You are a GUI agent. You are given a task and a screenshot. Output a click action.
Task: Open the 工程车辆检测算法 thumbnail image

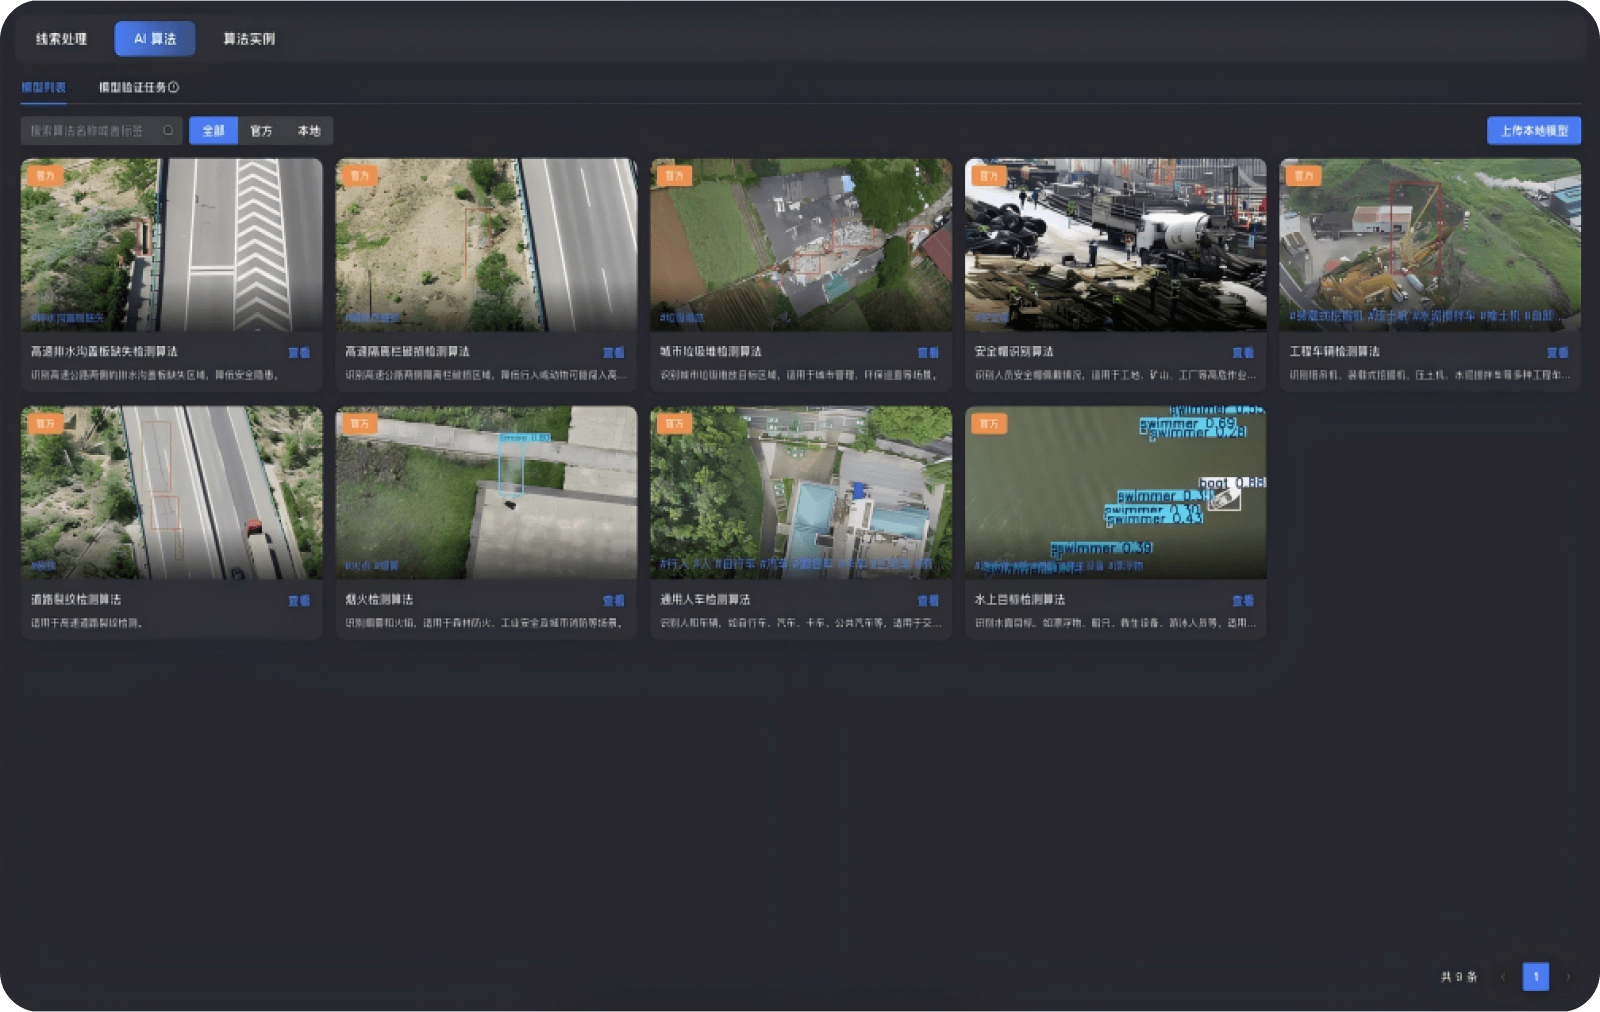1430,245
